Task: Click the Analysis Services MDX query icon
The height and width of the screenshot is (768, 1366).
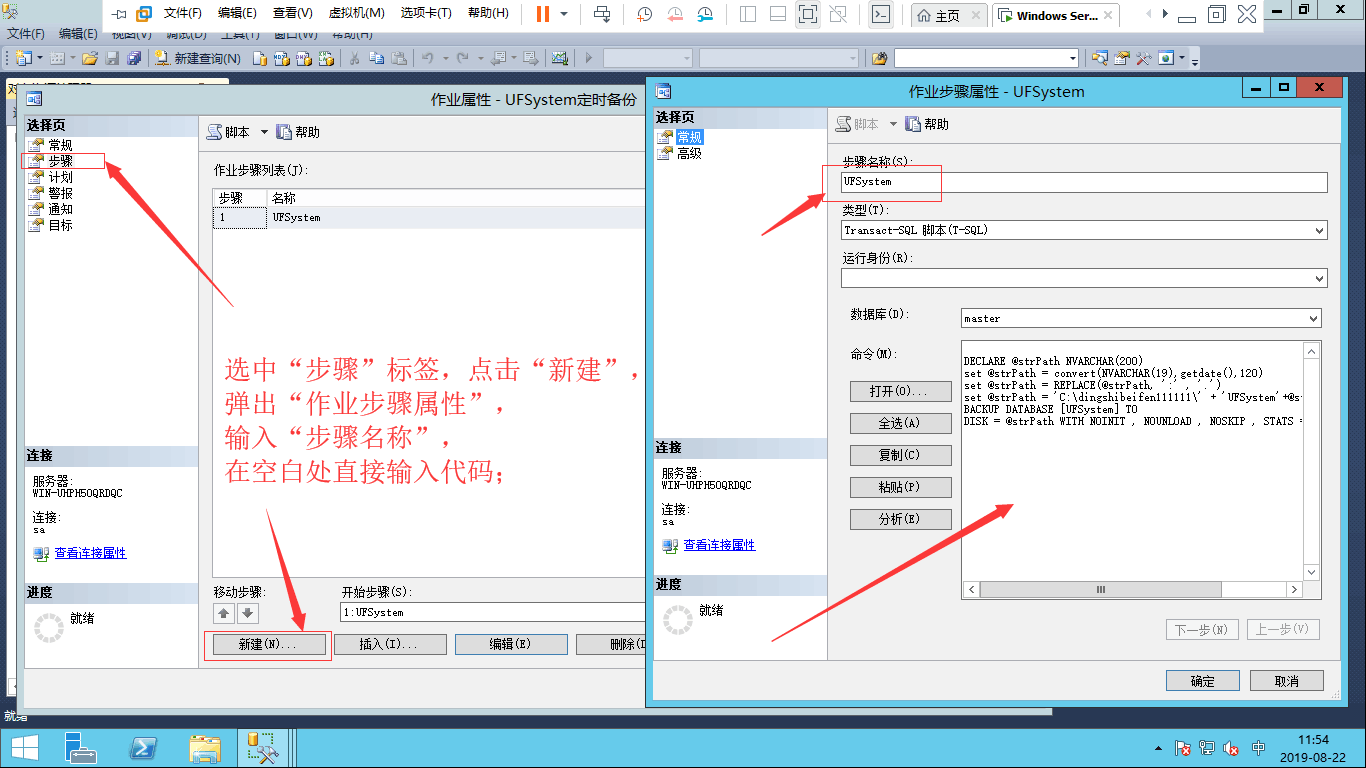Action: click(281, 58)
